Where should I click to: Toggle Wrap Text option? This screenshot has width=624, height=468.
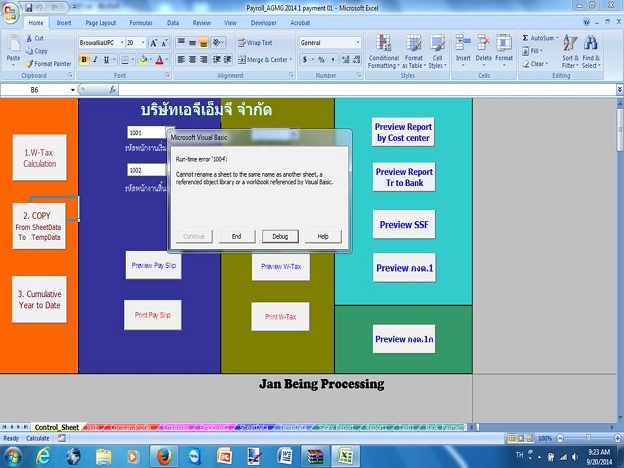tap(255, 43)
